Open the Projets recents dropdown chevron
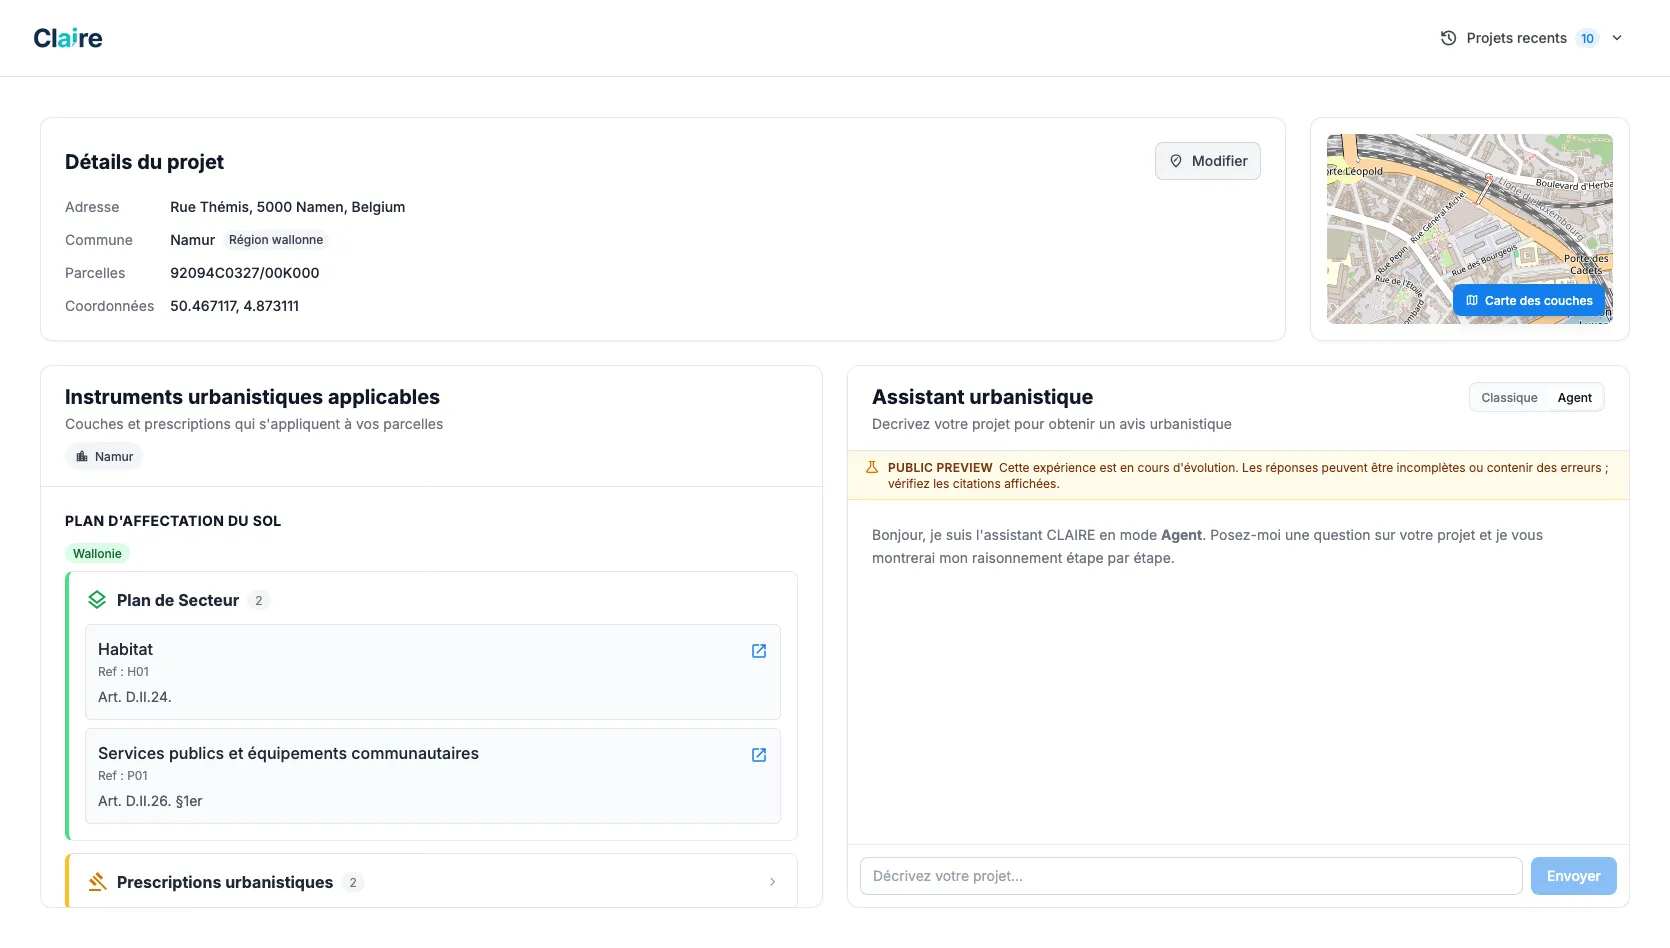Screen dimensions: 1670x948 coord(1617,38)
